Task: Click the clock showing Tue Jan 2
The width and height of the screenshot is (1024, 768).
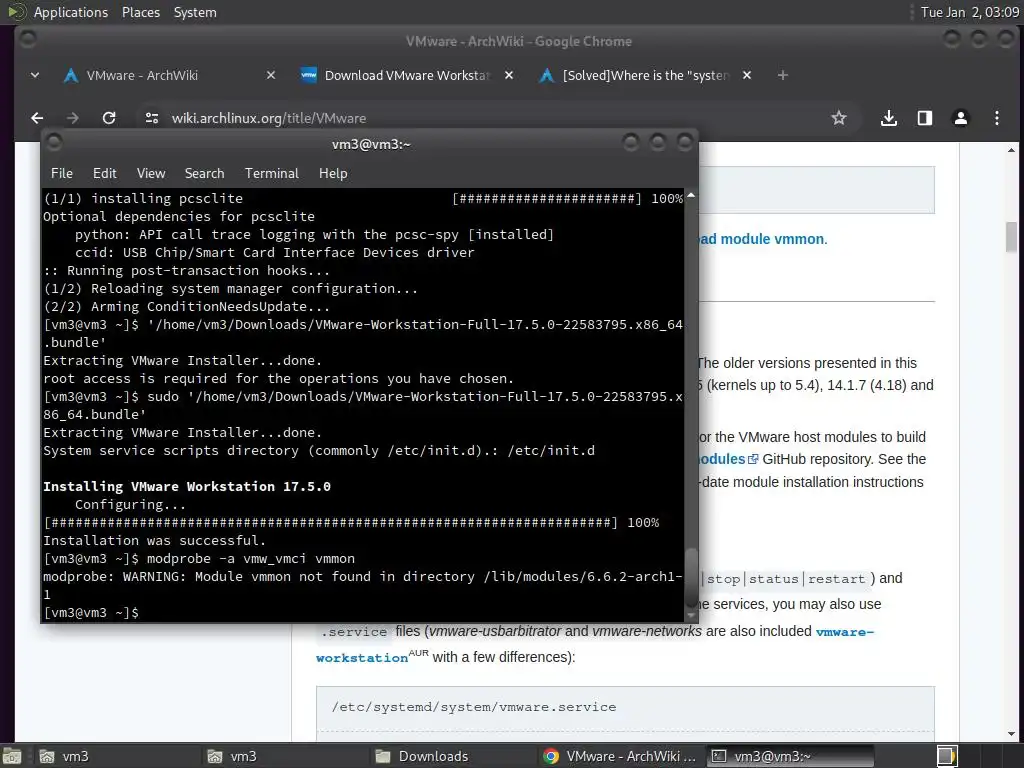Action: pyautogui.click(x=970, y=12)
